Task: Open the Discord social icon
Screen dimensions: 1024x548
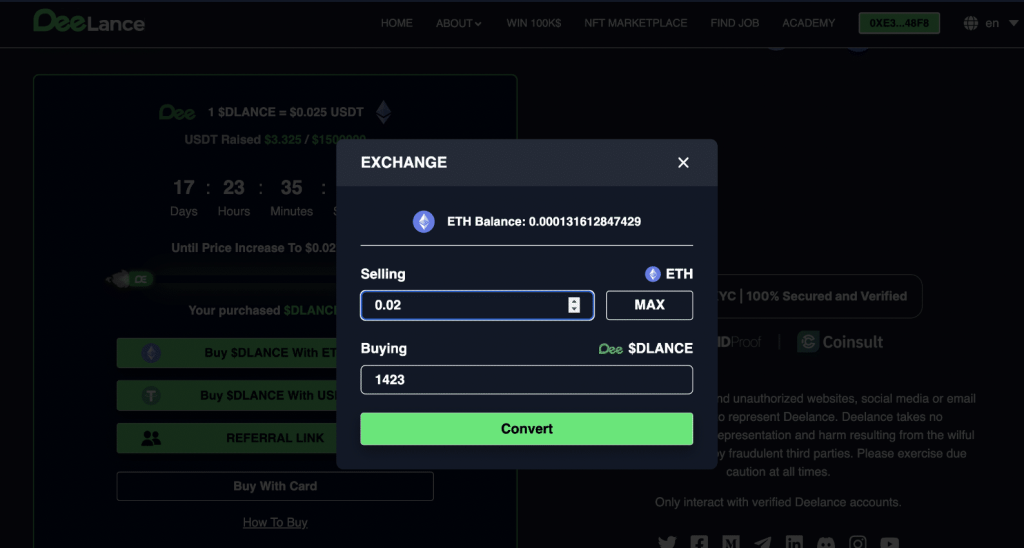Action: pos(826,543)
